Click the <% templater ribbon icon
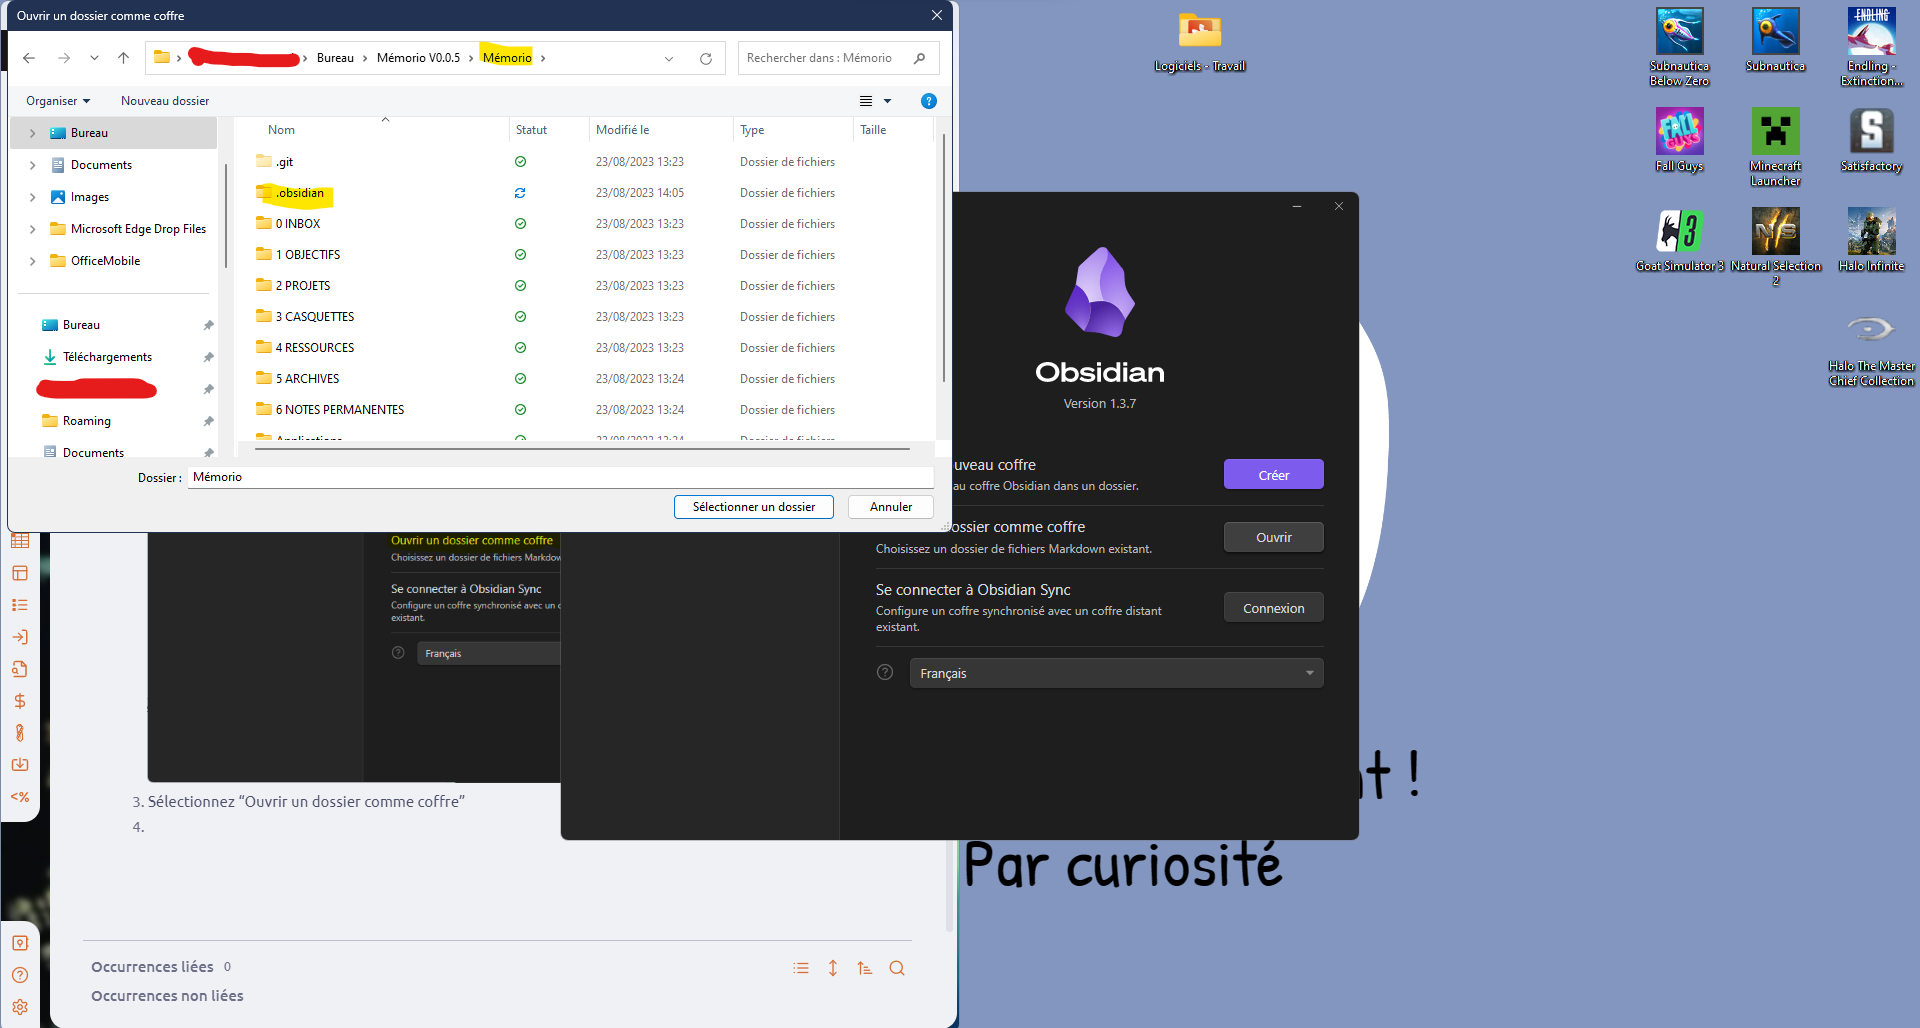Image resolution: width=1920 pixels, height=1028 pixels. point(20,797)
